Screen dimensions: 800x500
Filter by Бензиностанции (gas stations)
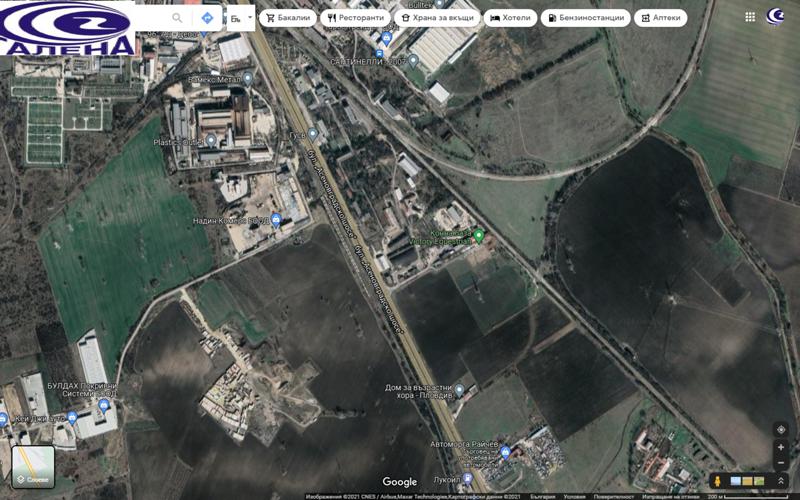586,18
